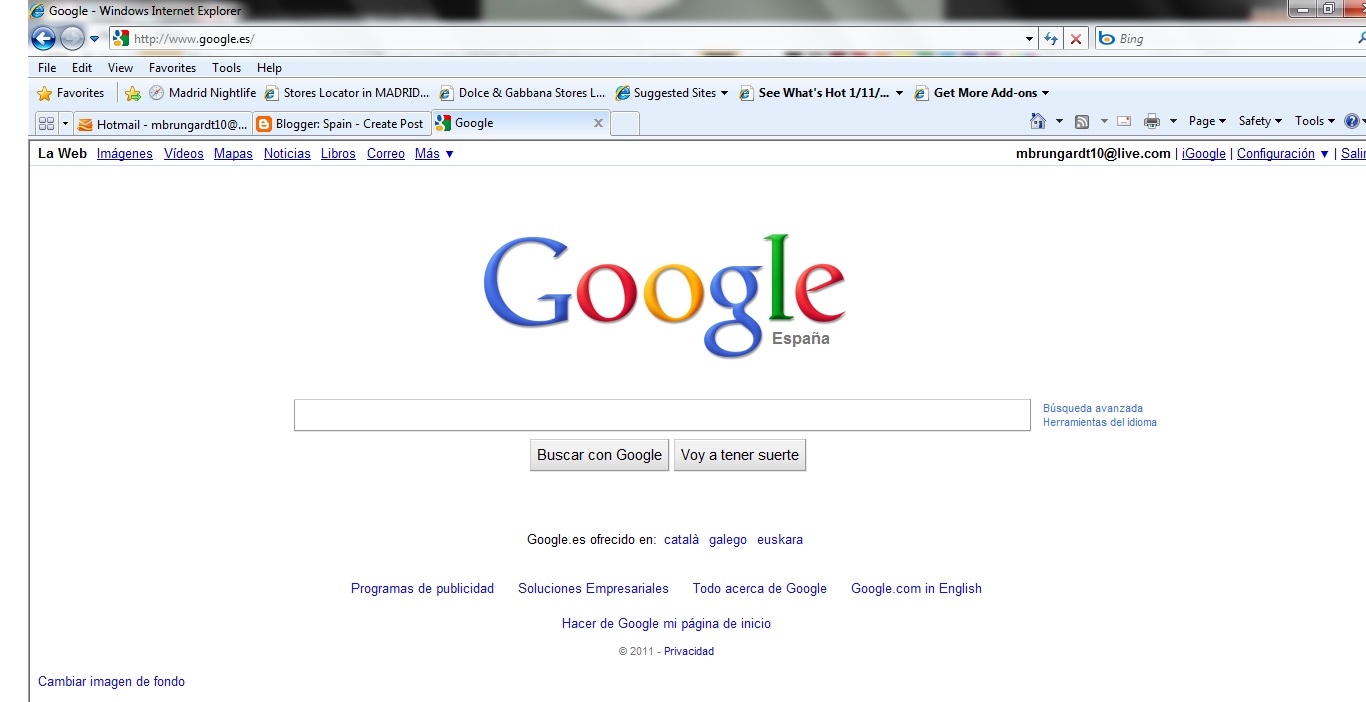
Task: Click Buscar con Google button
Action: pyautogui.click(x=599, y=455)
